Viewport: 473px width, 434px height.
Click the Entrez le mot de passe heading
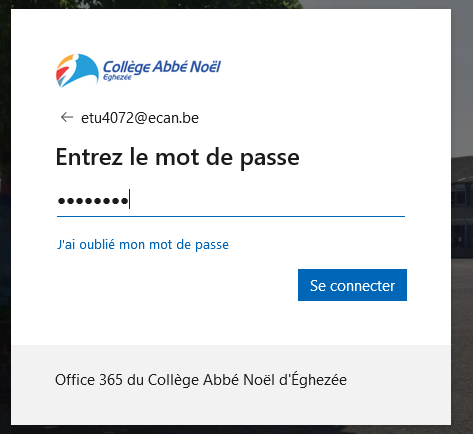pos(178,157)
